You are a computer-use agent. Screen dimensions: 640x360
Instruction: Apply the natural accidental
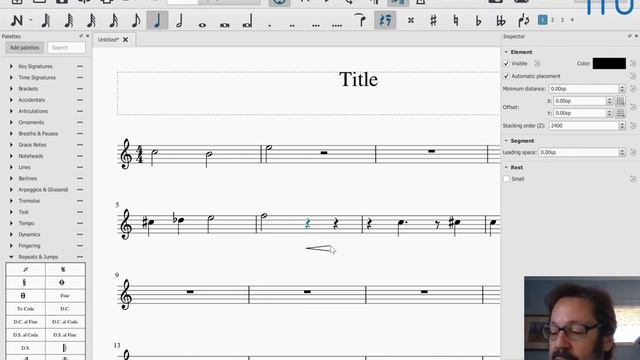(x=456, y=20)
